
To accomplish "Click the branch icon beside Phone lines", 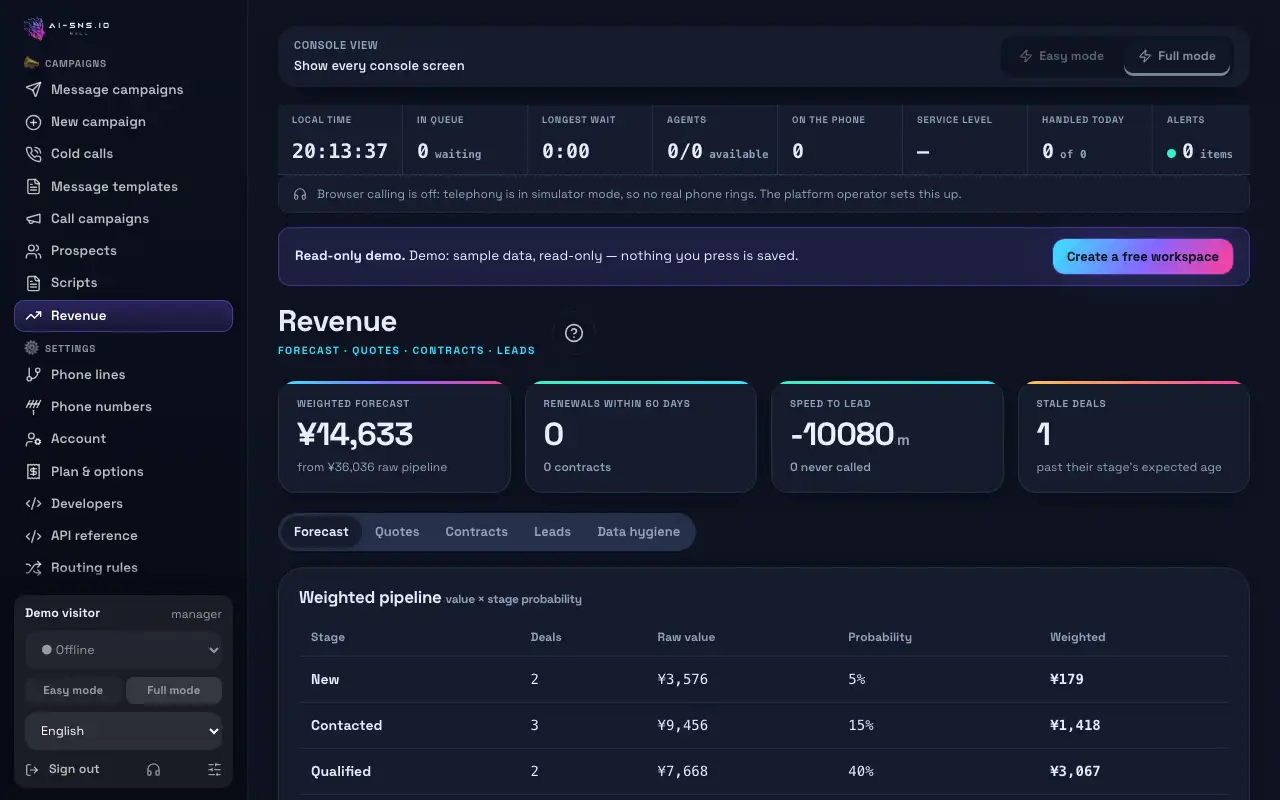I will [34, 375].
